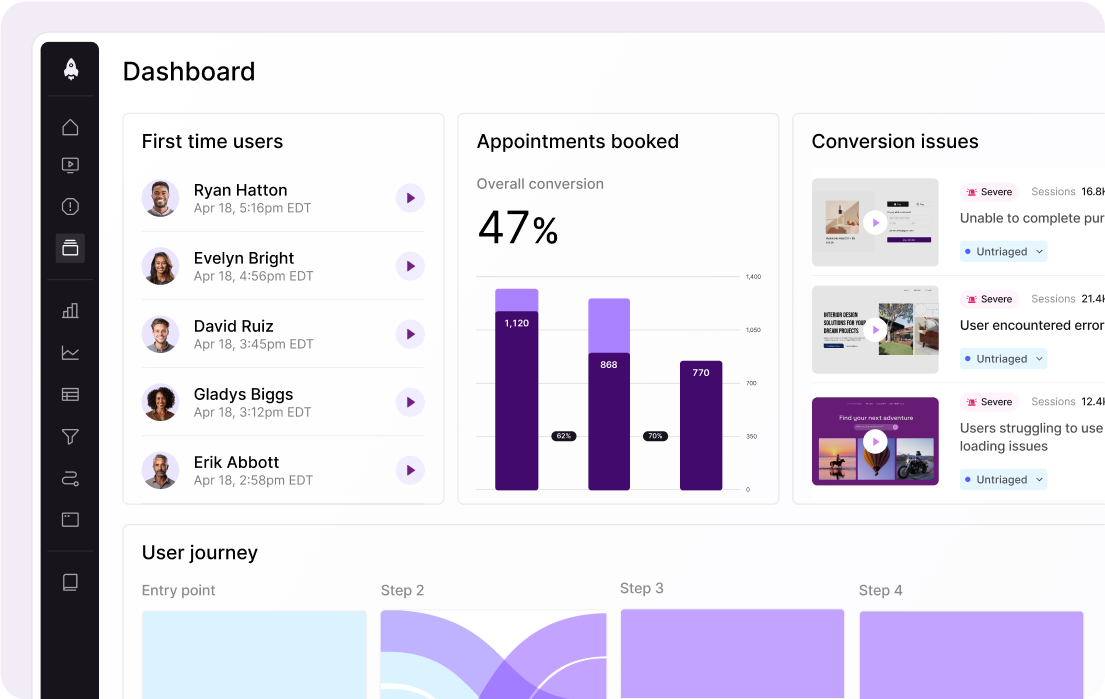Select the table grid icon in sidebar
The image size is (1105, 699).
(x=70, y=394)
